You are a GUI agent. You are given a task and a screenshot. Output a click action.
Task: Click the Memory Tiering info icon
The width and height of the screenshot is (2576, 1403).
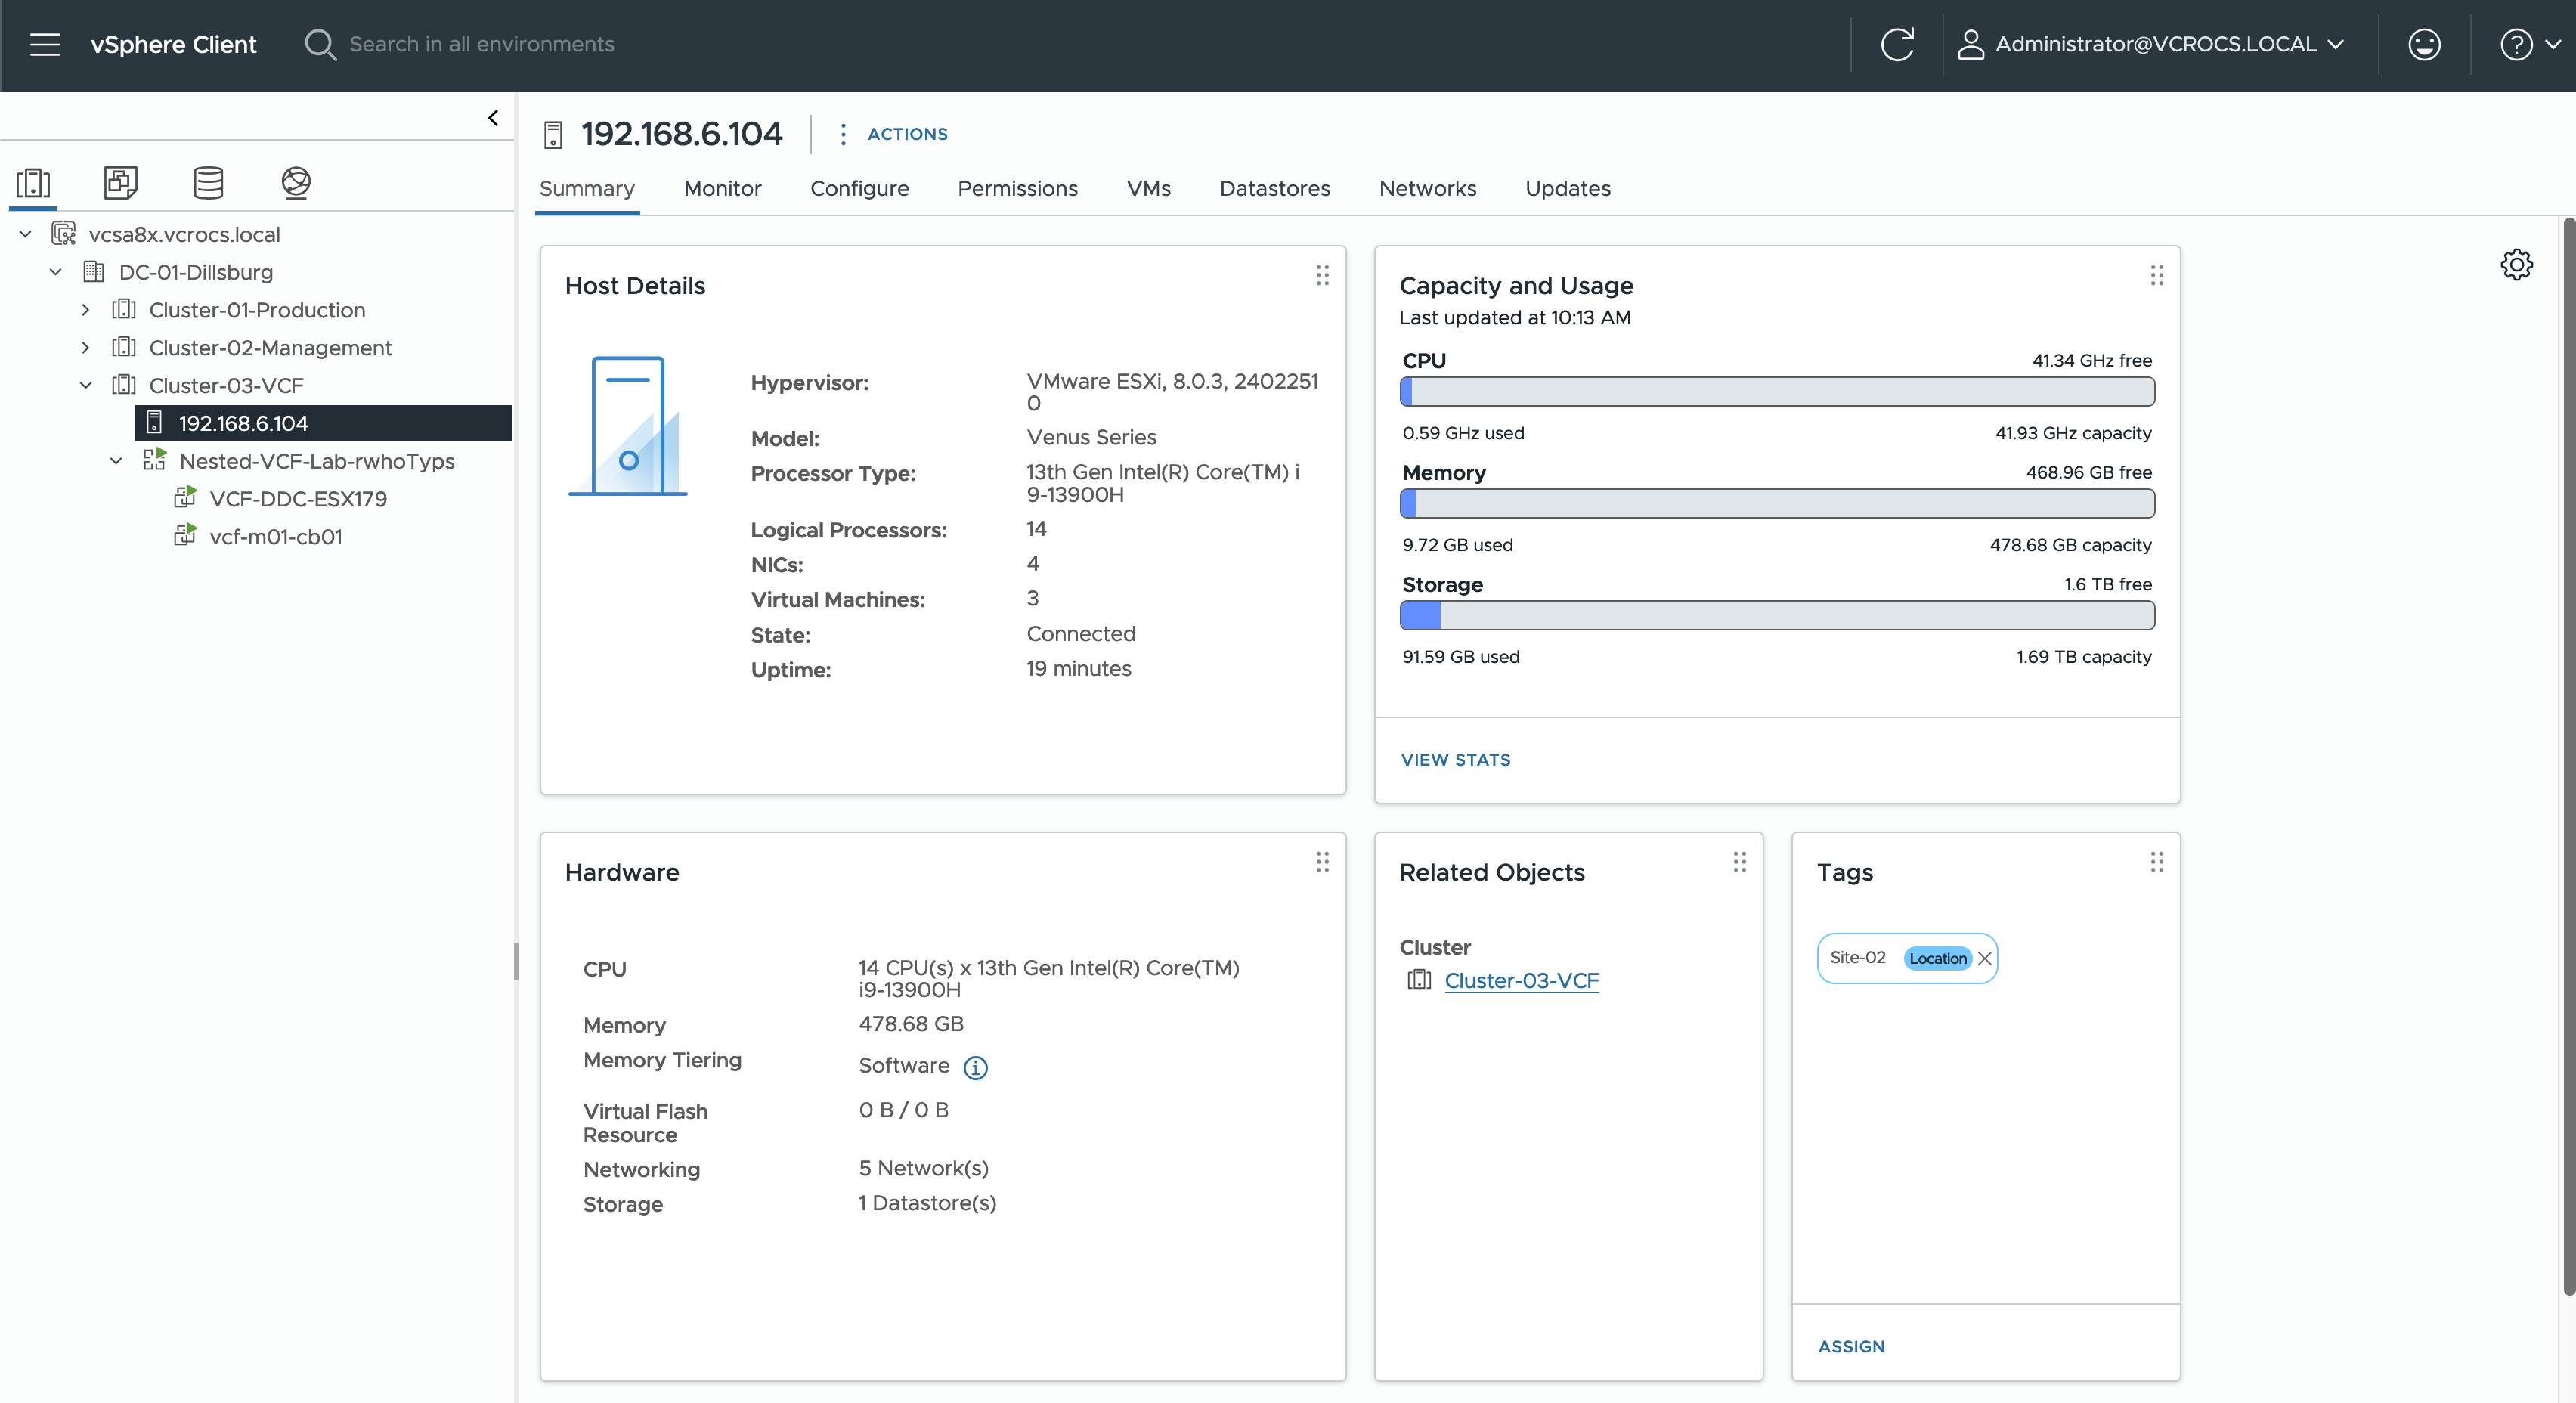(975, 1068)
